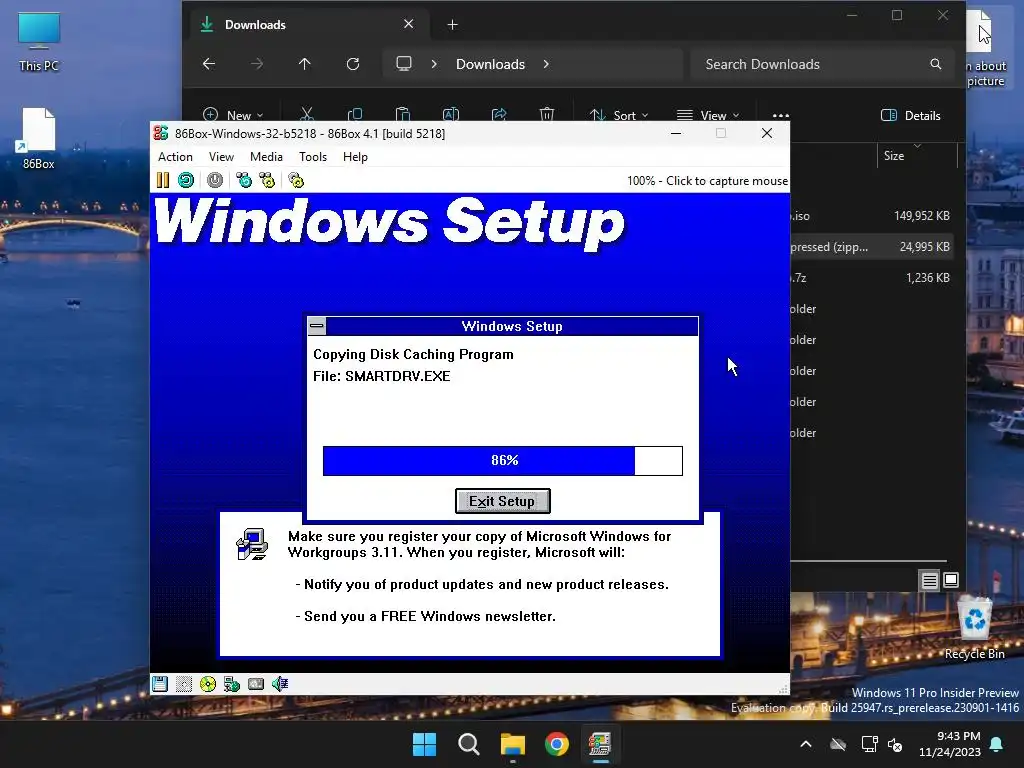The image size is (1024, 768).
Task: Click the Share icon in Explorer toolbar
Action: (499, 115)
